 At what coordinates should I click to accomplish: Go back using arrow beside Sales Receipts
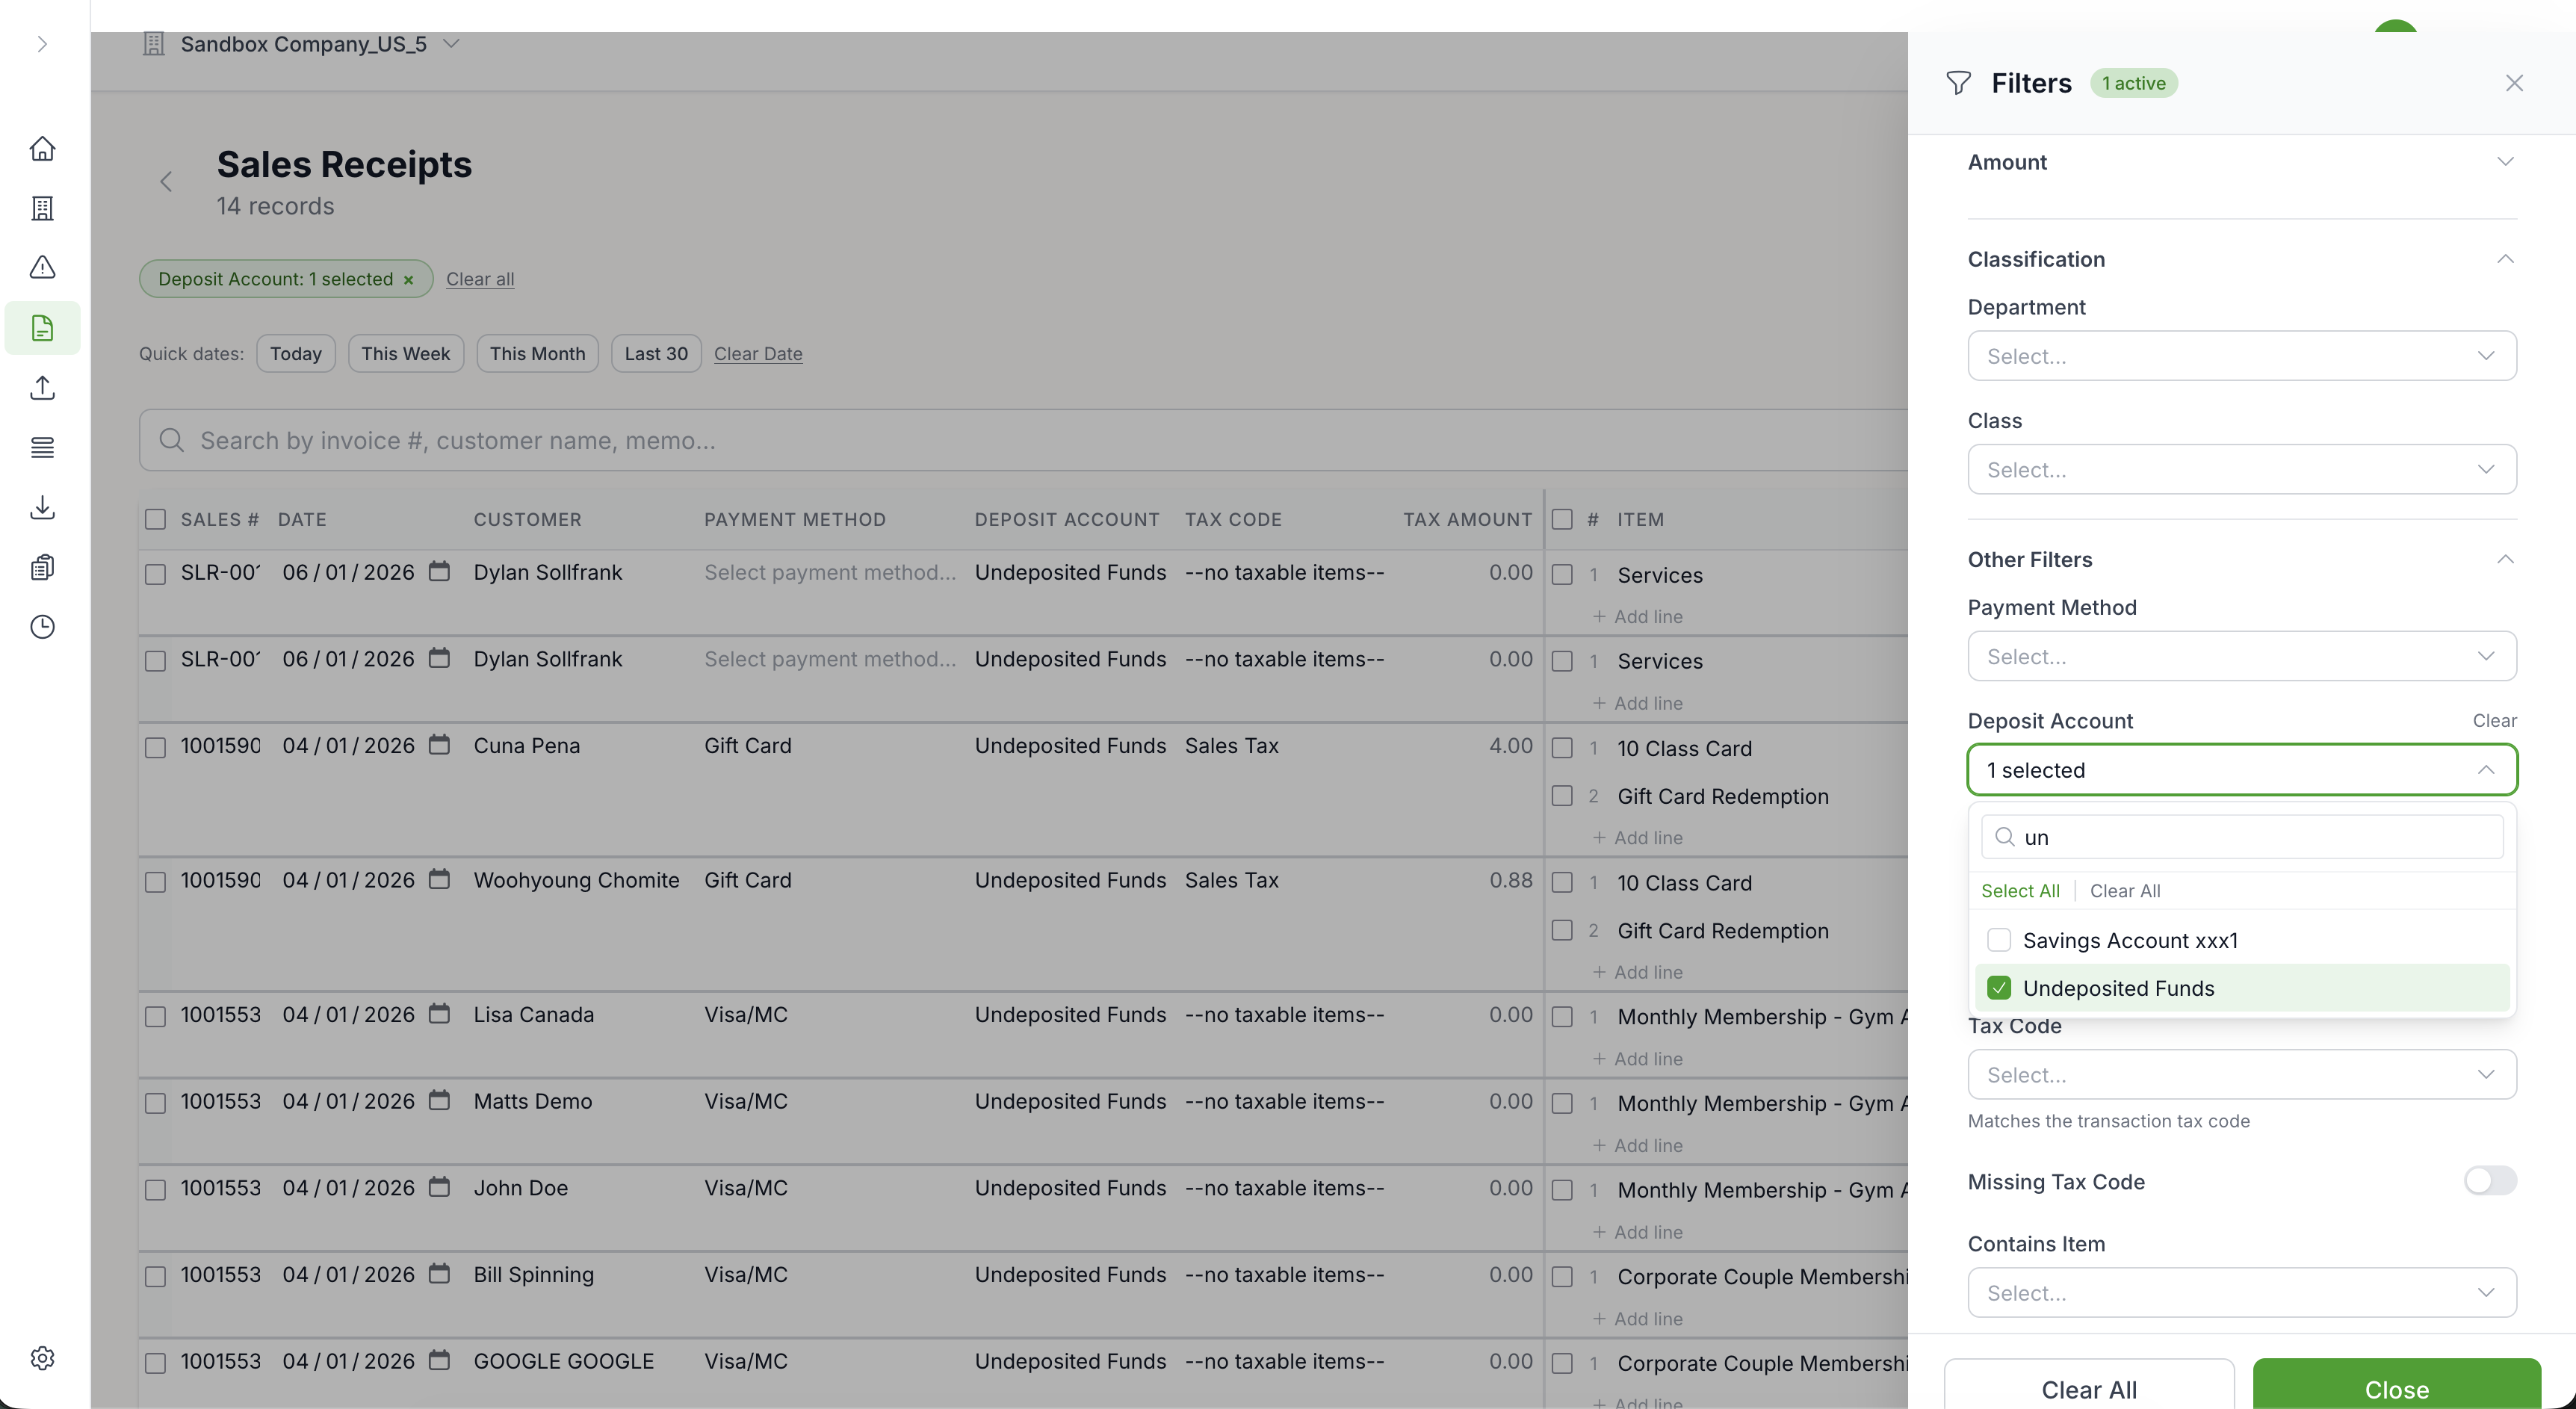click(x=166, y=181)
